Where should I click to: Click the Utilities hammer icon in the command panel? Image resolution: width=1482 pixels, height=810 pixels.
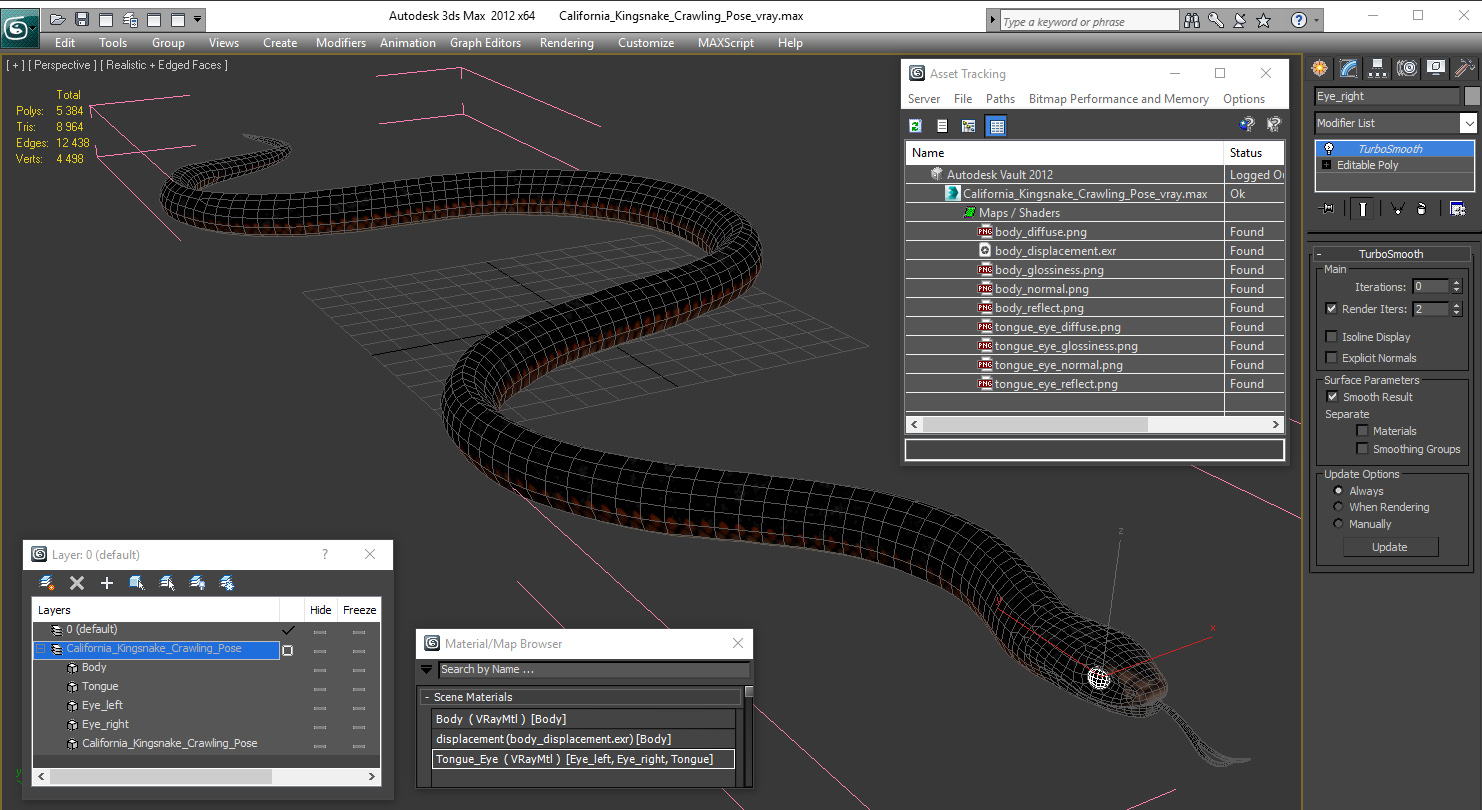coord(1465,68)
